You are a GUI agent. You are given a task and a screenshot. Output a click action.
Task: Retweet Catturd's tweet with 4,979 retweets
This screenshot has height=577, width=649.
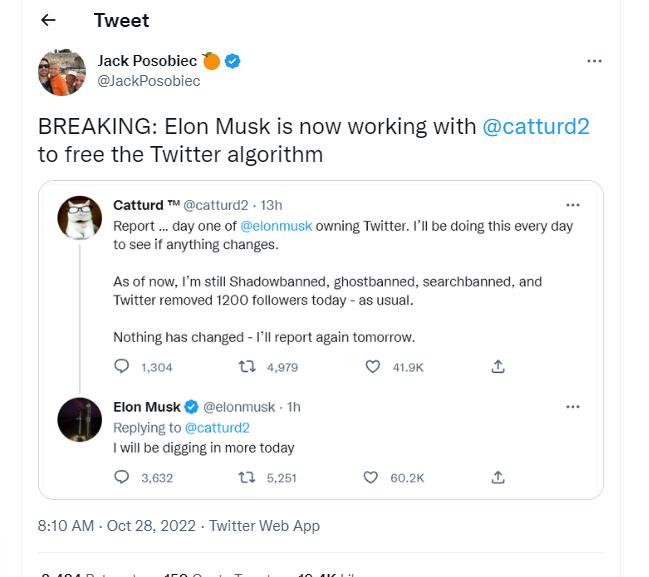pos(247,367)
